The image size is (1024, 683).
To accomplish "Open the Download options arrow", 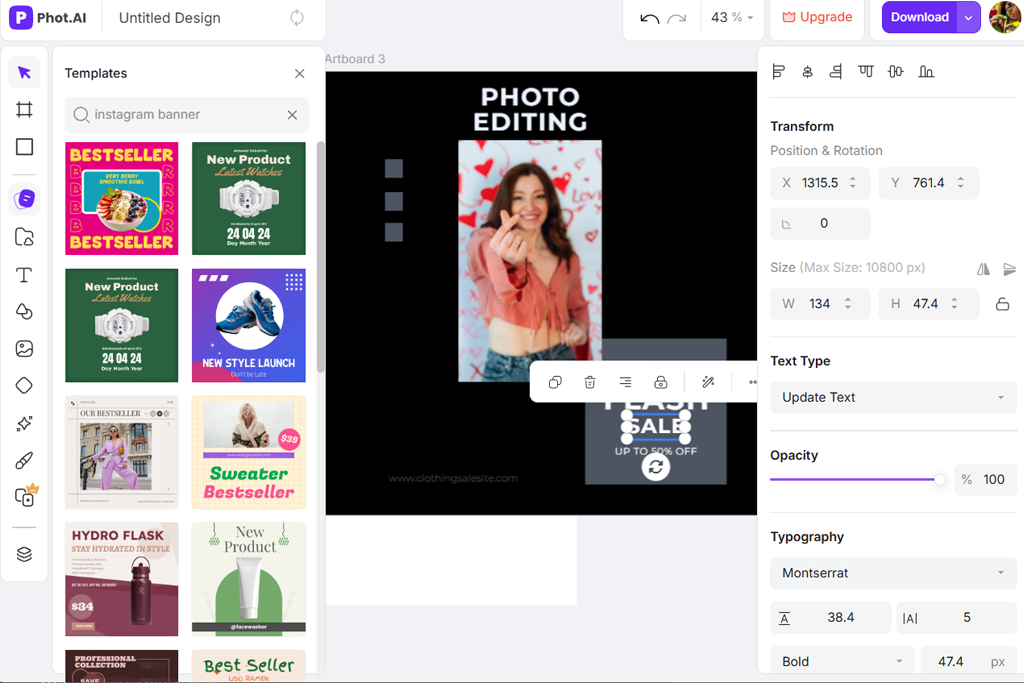I will tap(968, 18).
